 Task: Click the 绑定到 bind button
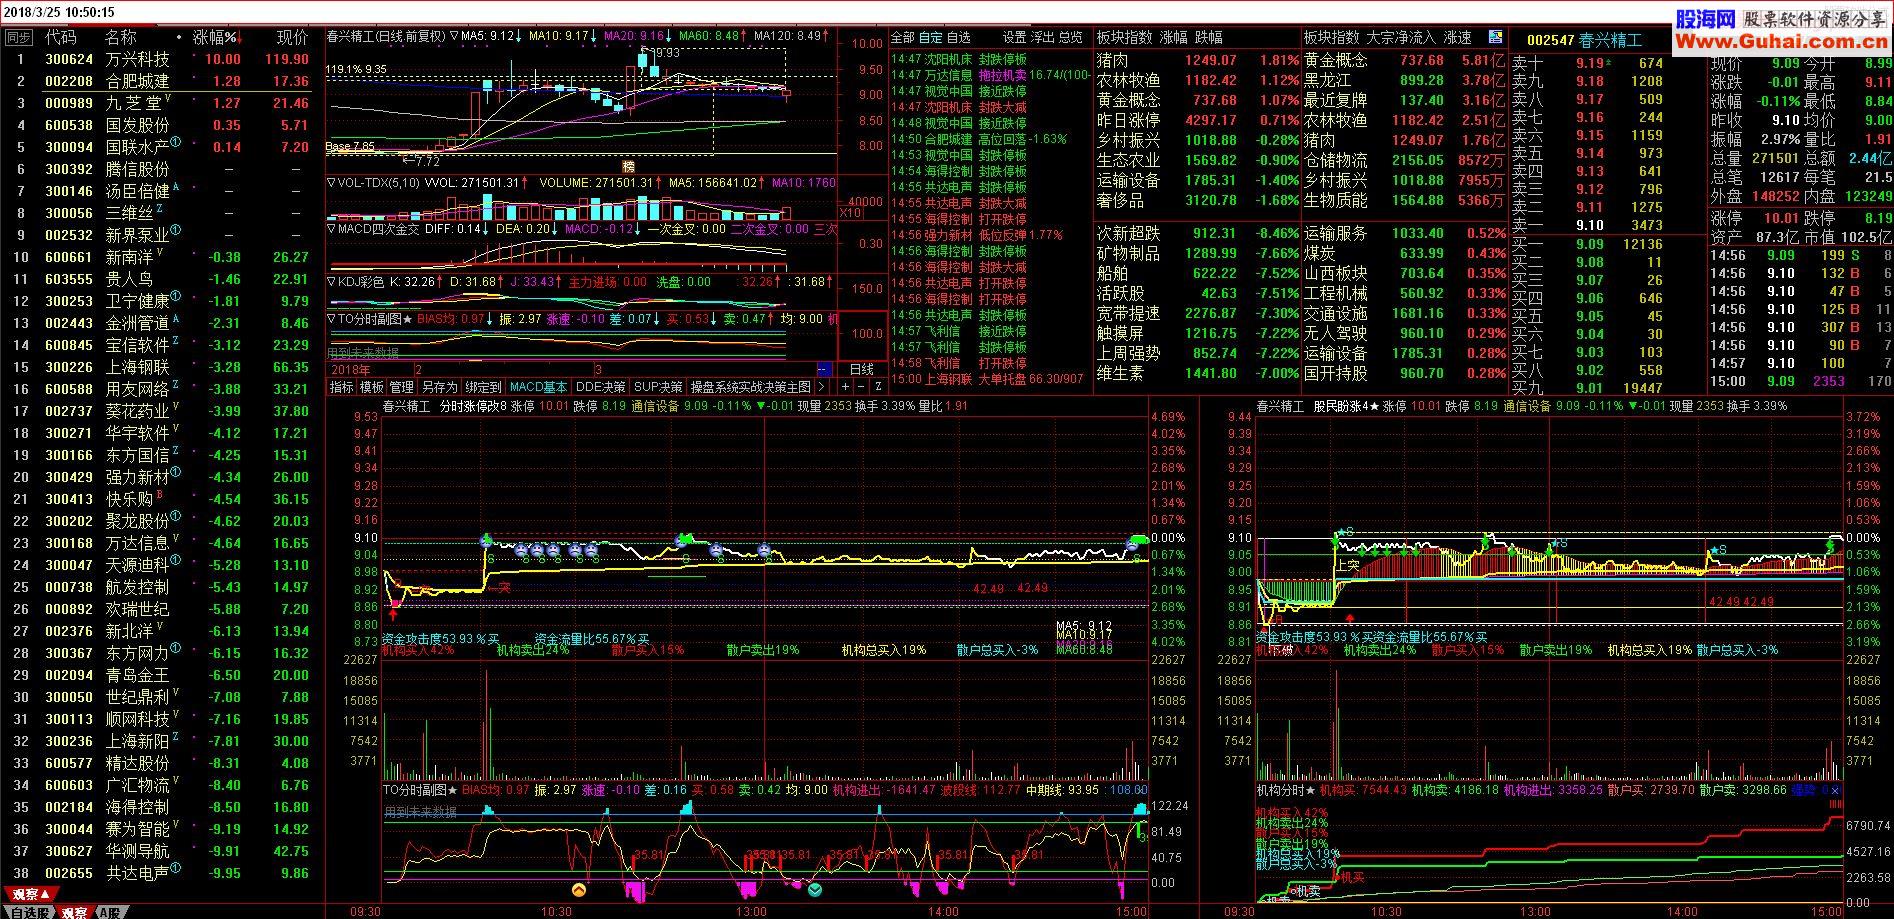pos(483,387)
